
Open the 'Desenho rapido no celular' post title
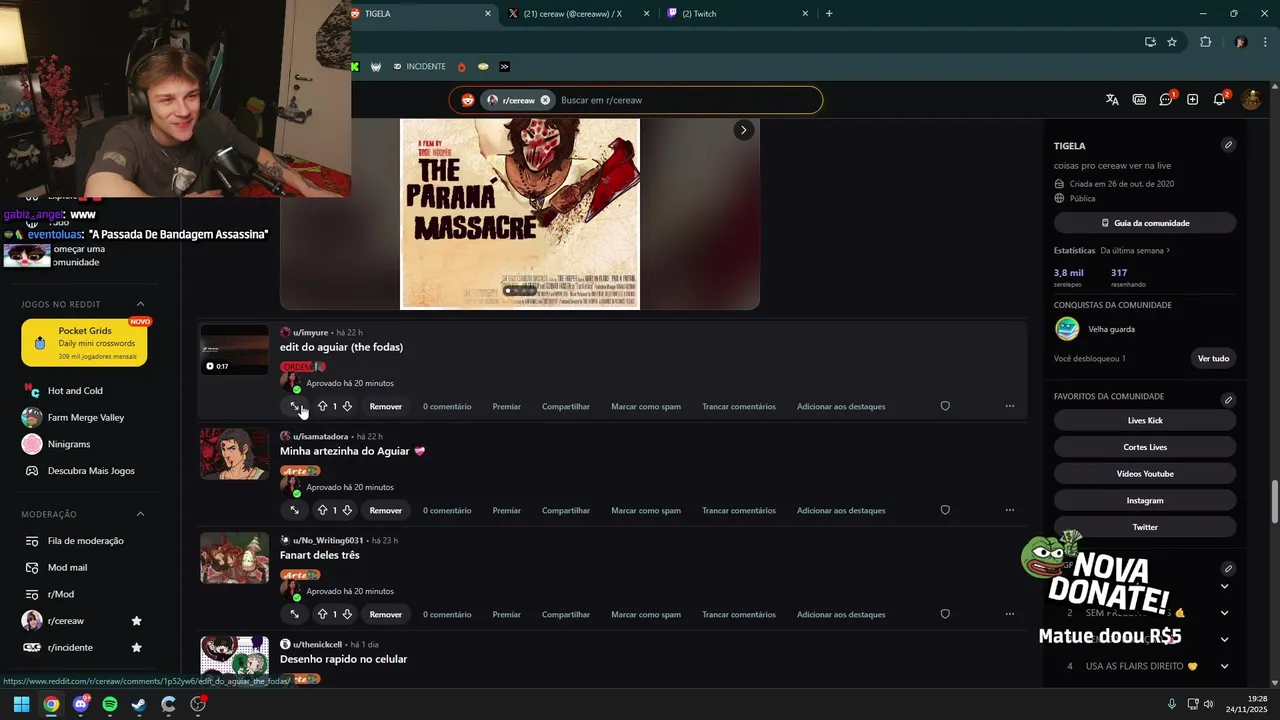(343, 659)
